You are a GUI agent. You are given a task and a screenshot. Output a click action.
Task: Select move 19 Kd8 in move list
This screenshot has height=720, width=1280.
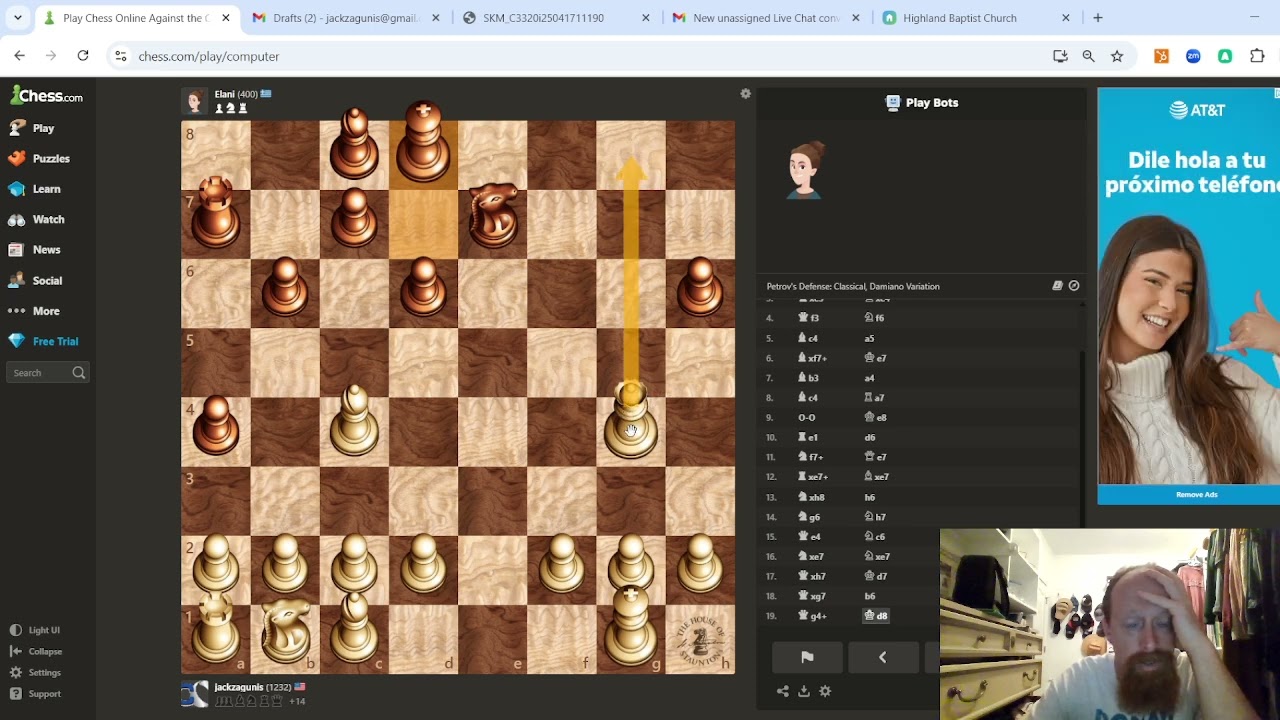(x=876, y=616)
